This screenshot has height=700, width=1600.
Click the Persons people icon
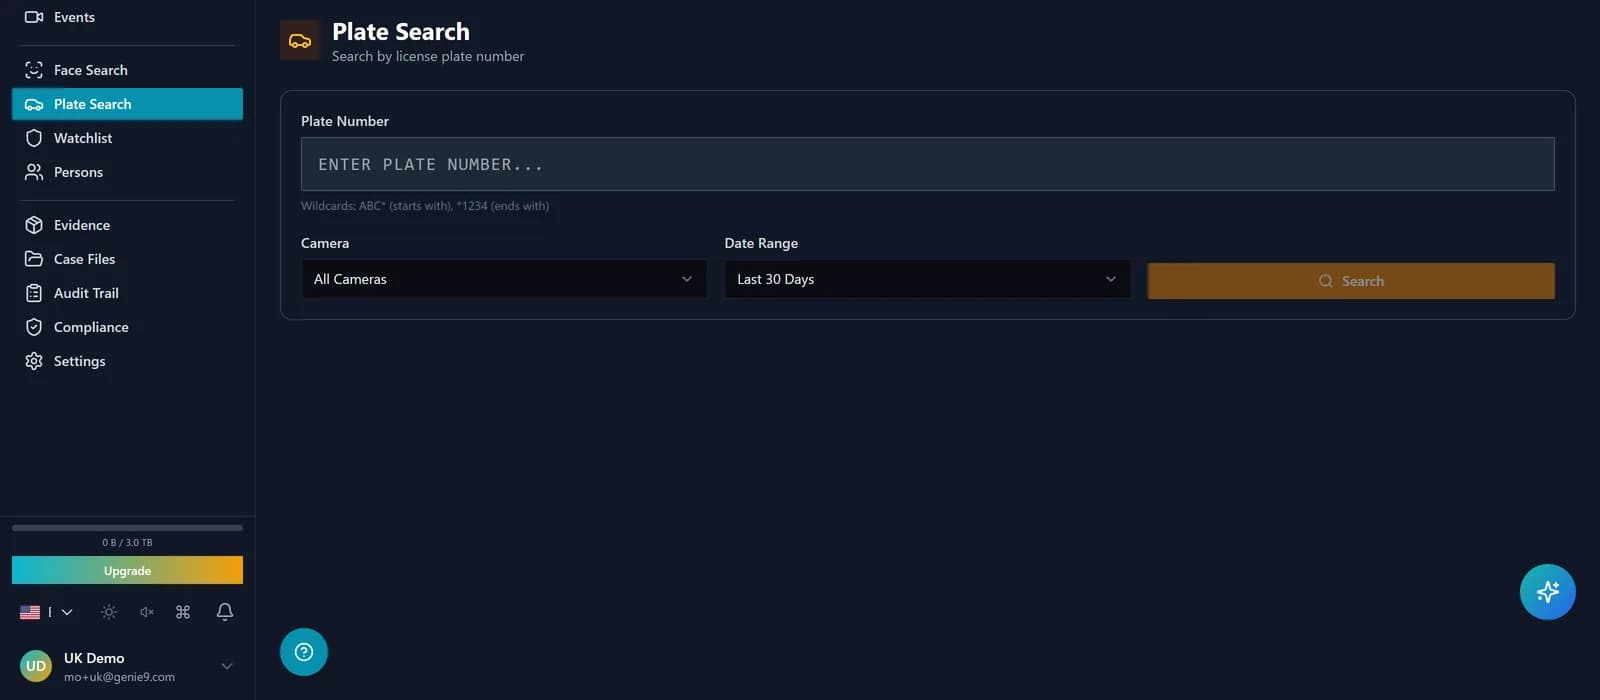coord(34,172)
